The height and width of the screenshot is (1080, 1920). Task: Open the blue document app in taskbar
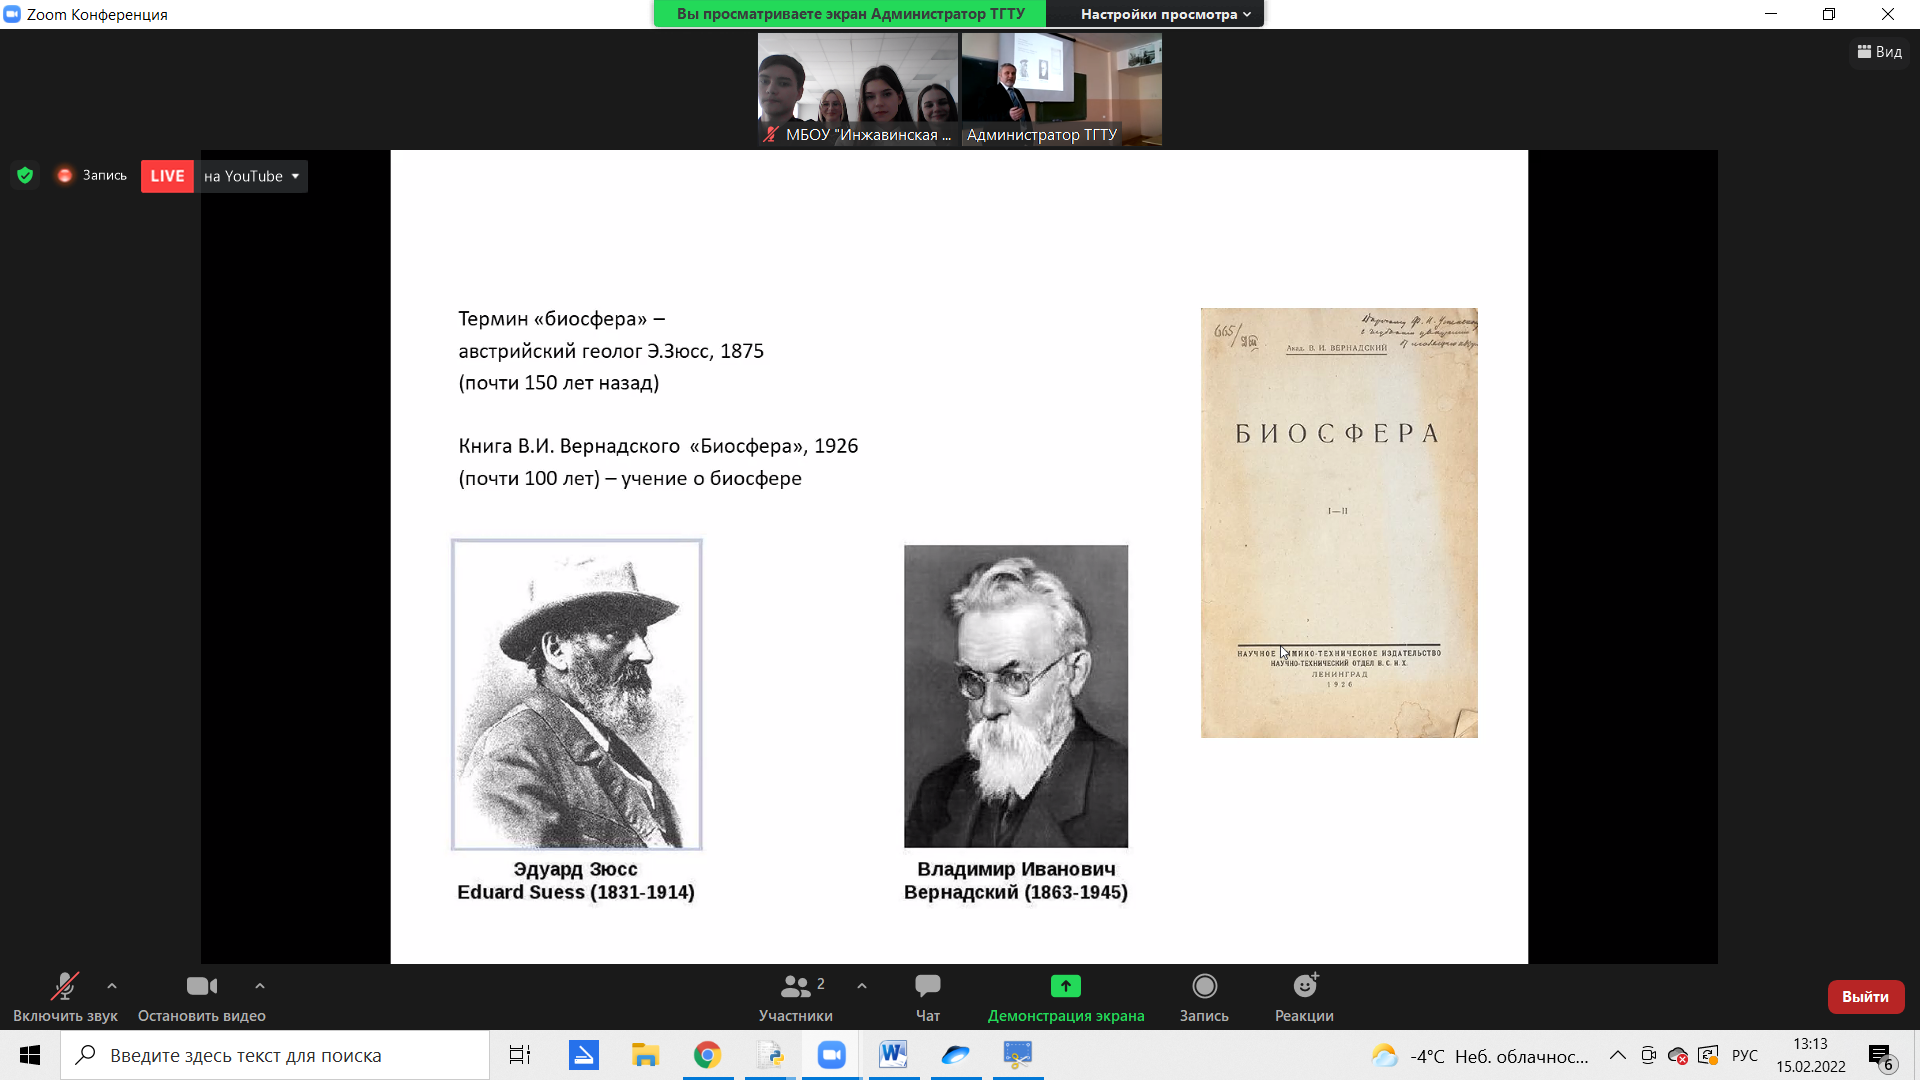(584, 1055)
